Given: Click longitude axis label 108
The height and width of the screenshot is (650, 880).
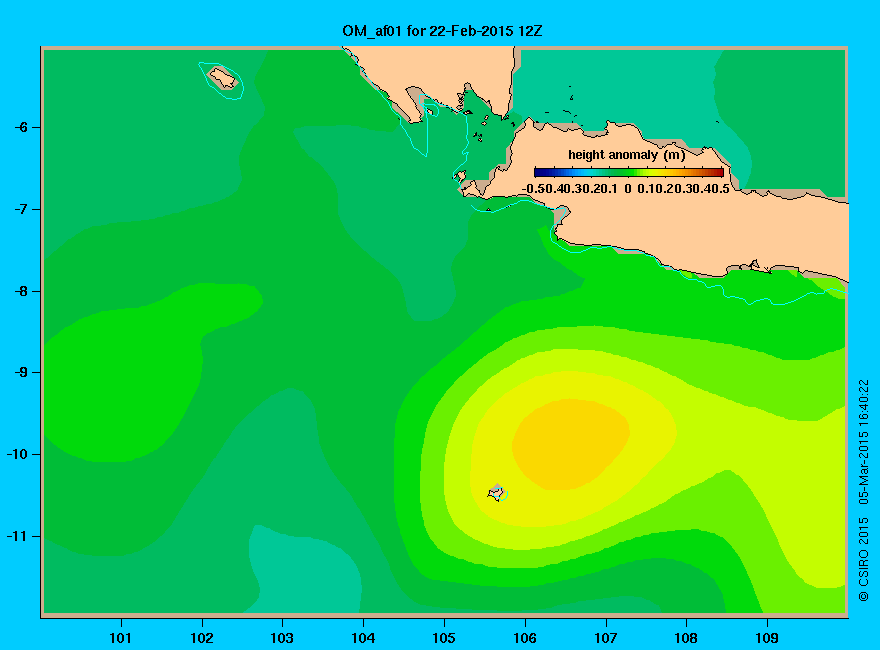Looking at the screenshot, I should (x=686, y=638).
